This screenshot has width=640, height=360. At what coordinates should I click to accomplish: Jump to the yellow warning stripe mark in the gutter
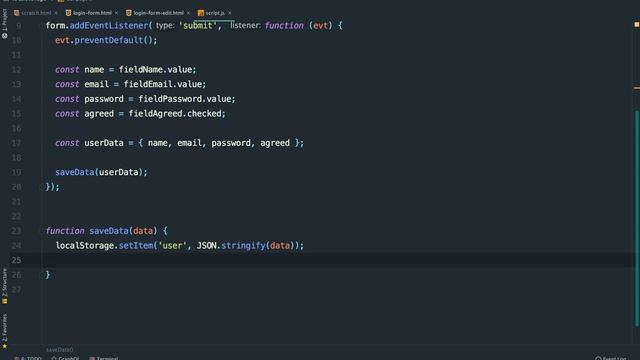pos(637,88)
